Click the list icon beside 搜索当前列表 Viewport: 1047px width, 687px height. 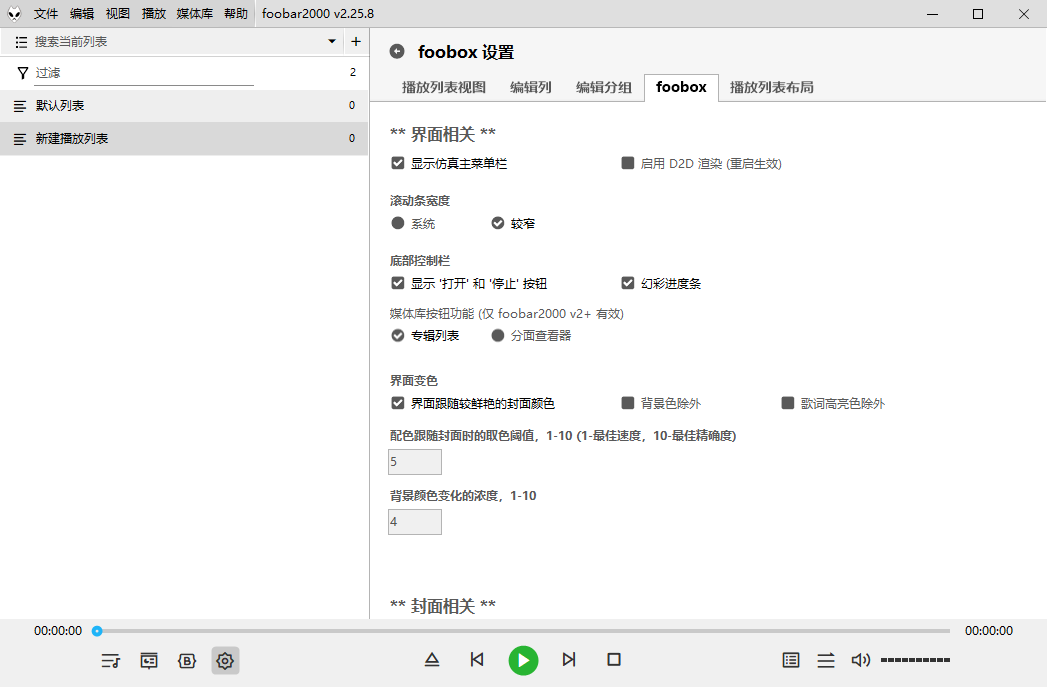(x=21, y=42)
